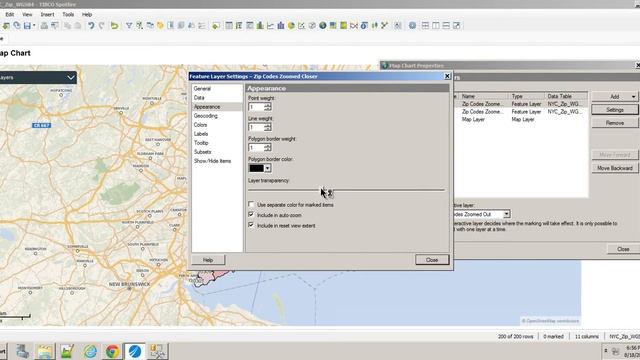Open the Help menu in menu bar
Image resolution: width=640 pixels, height=360 pixels.
(x=87, y=14)
